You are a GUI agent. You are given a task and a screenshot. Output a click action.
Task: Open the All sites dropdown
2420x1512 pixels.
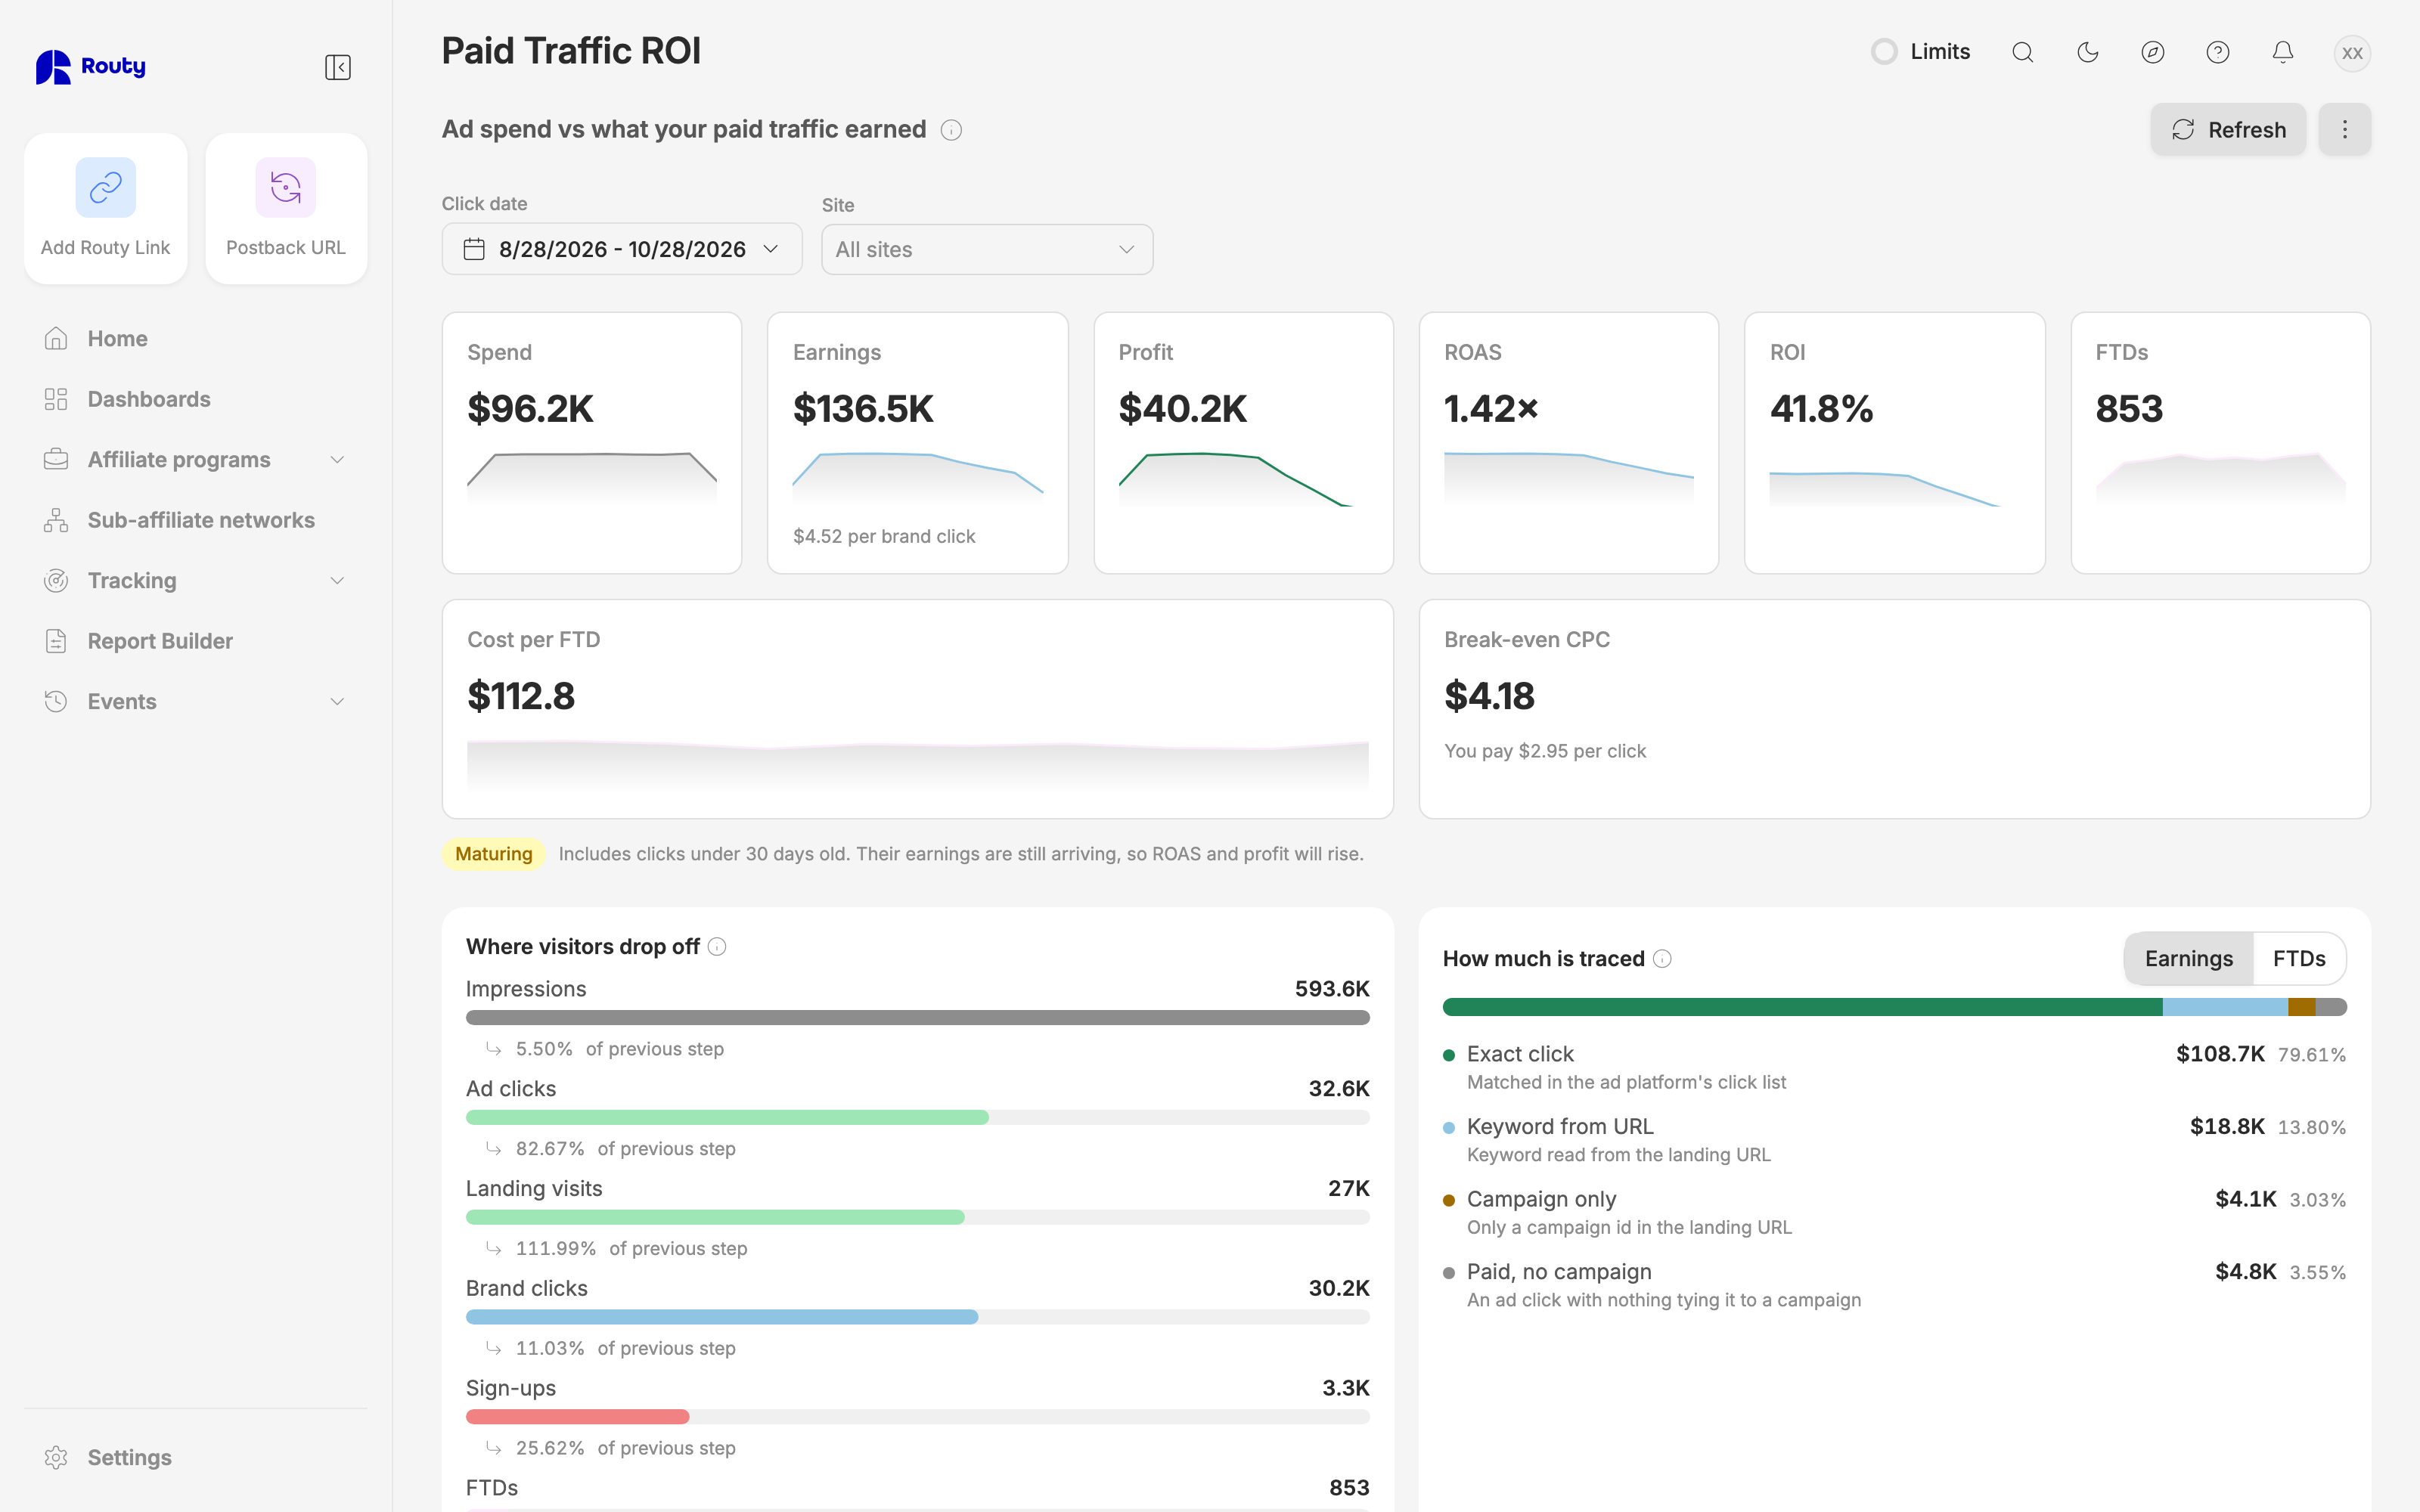point(987,249)
